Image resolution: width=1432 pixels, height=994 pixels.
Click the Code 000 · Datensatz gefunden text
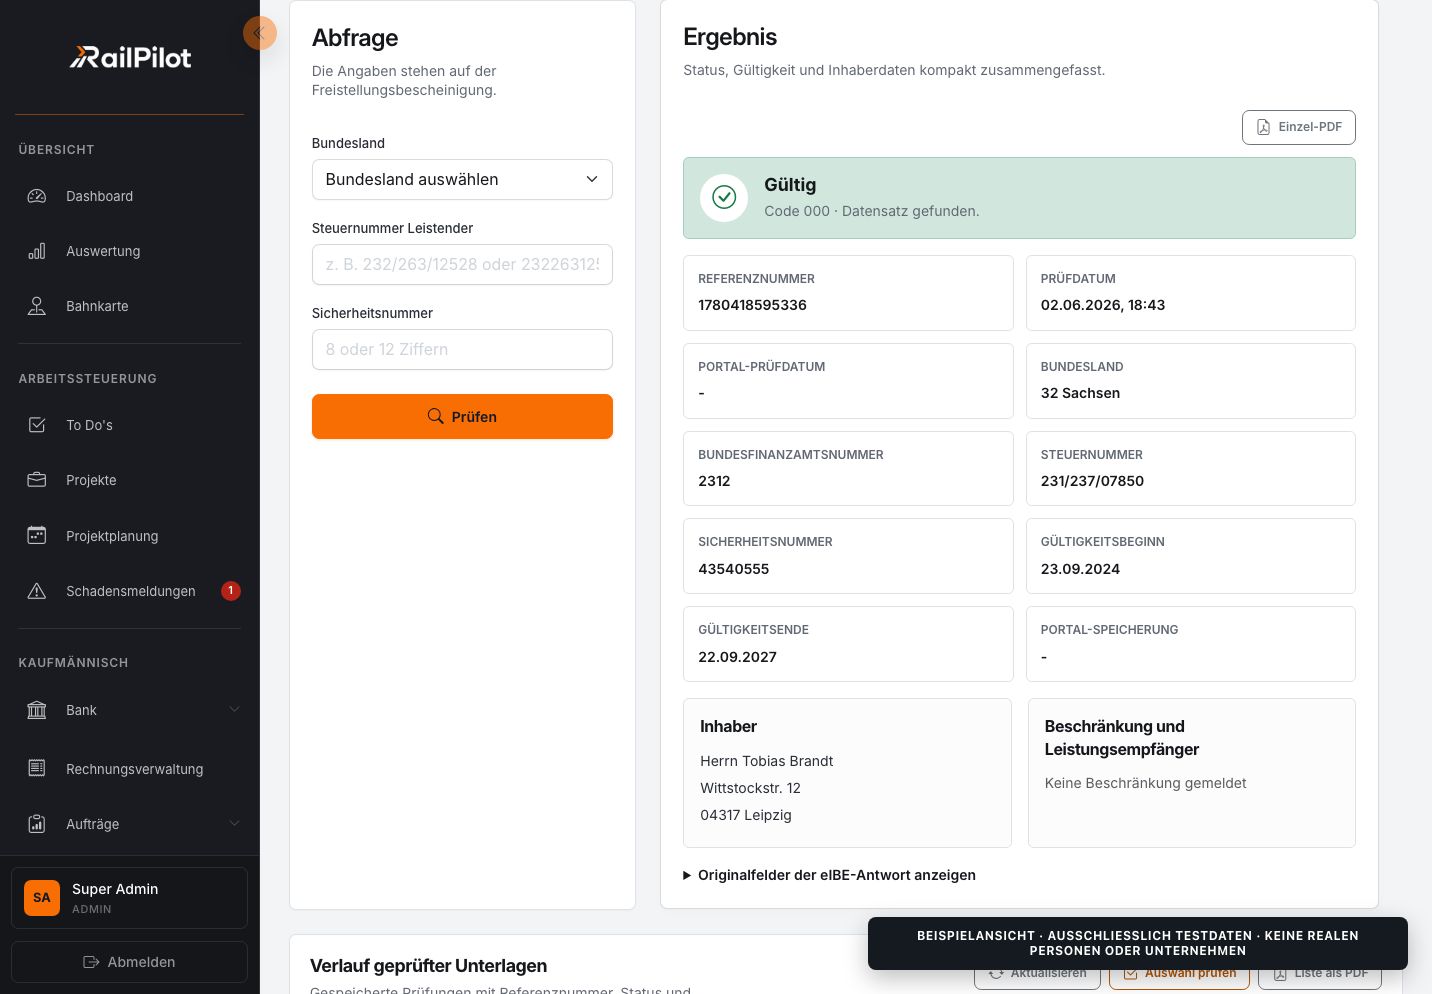coord(872,211)
